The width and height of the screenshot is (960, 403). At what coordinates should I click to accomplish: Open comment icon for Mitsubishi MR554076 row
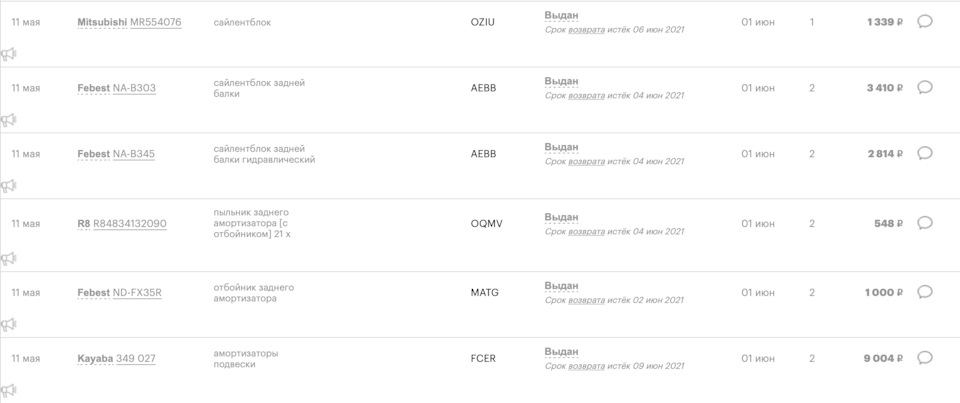(x=925, y=21)
